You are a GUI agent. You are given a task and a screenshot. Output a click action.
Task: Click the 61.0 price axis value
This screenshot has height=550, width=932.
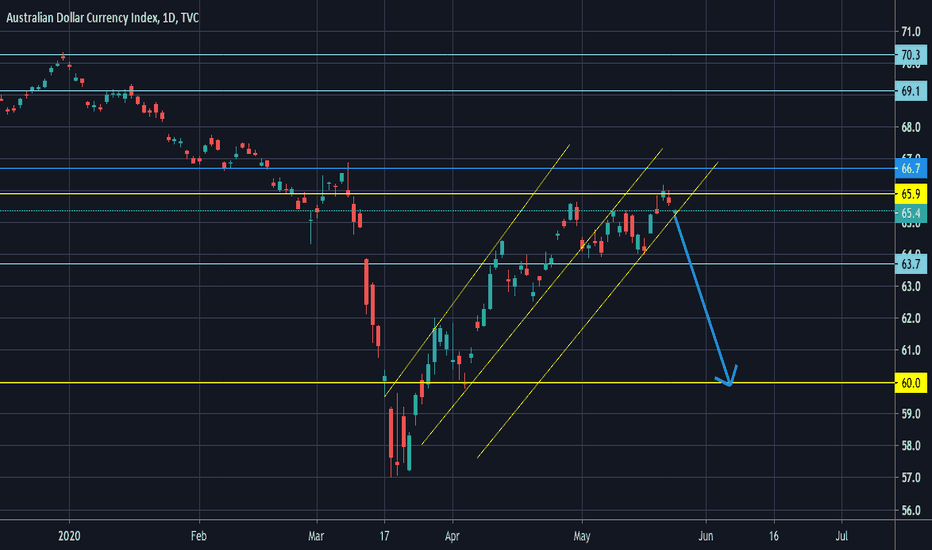(x=911, y=350)
